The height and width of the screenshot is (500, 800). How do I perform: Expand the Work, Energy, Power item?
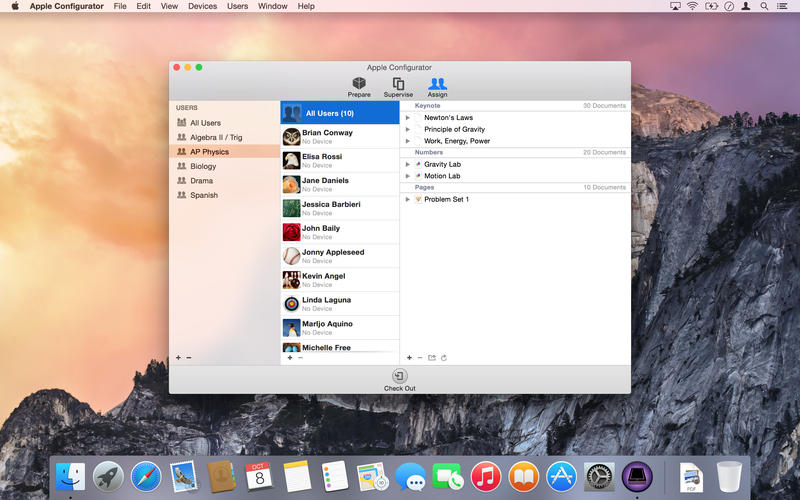(x=407, y=141)
